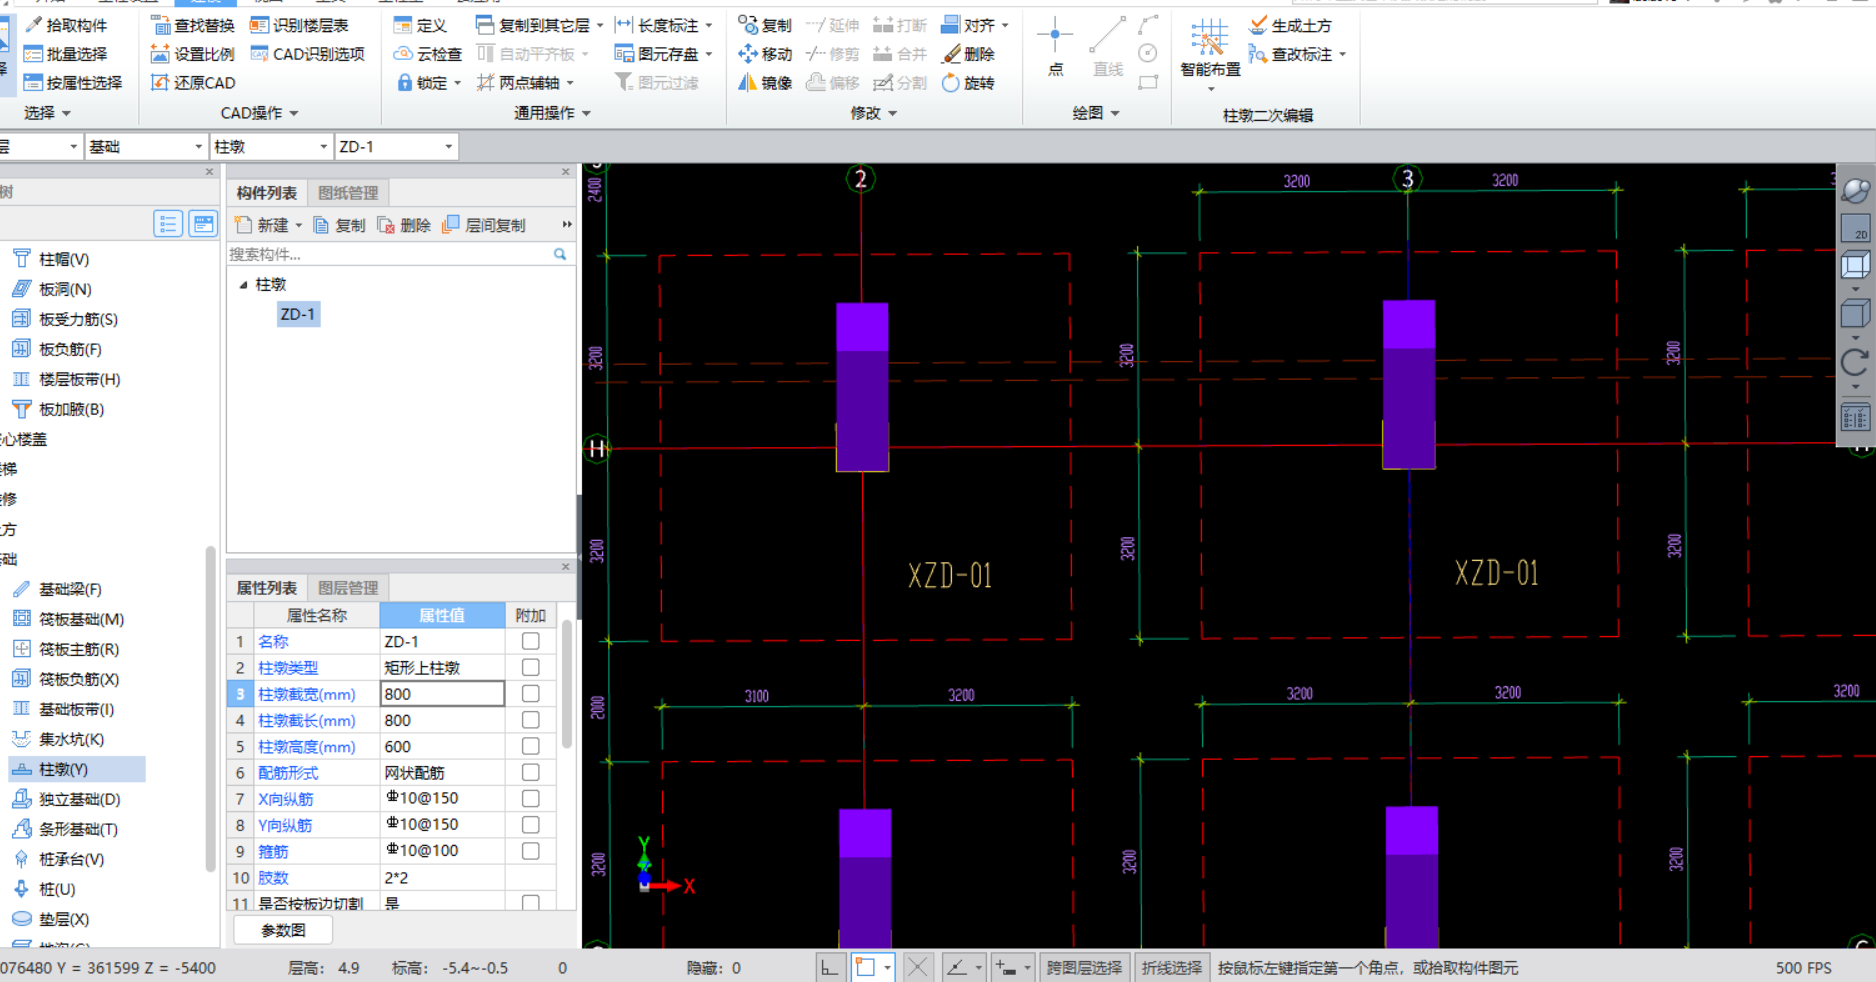Image resolution: width=1876 pixels, height=982 pixels.
Task: Toggle the 附加 checkbox for 柱墩类型 row
Action: 531,667
